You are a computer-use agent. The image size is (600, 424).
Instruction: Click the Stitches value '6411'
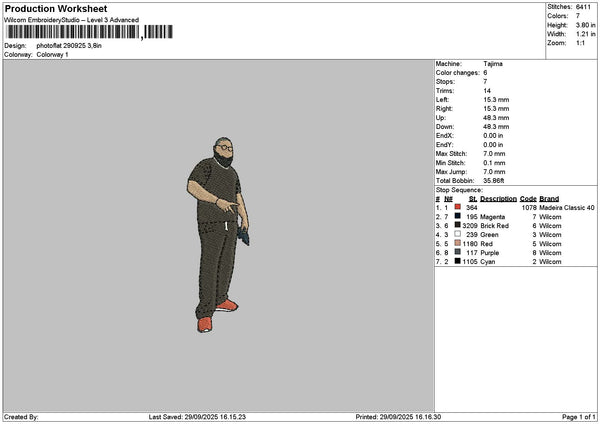click(x=583, y=7)
